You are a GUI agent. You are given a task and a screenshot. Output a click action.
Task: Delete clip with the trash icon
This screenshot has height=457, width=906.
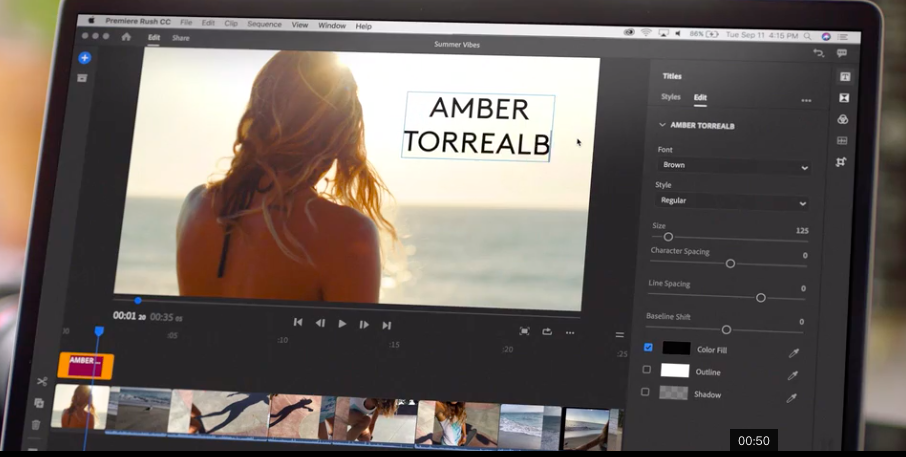(36, 424)
